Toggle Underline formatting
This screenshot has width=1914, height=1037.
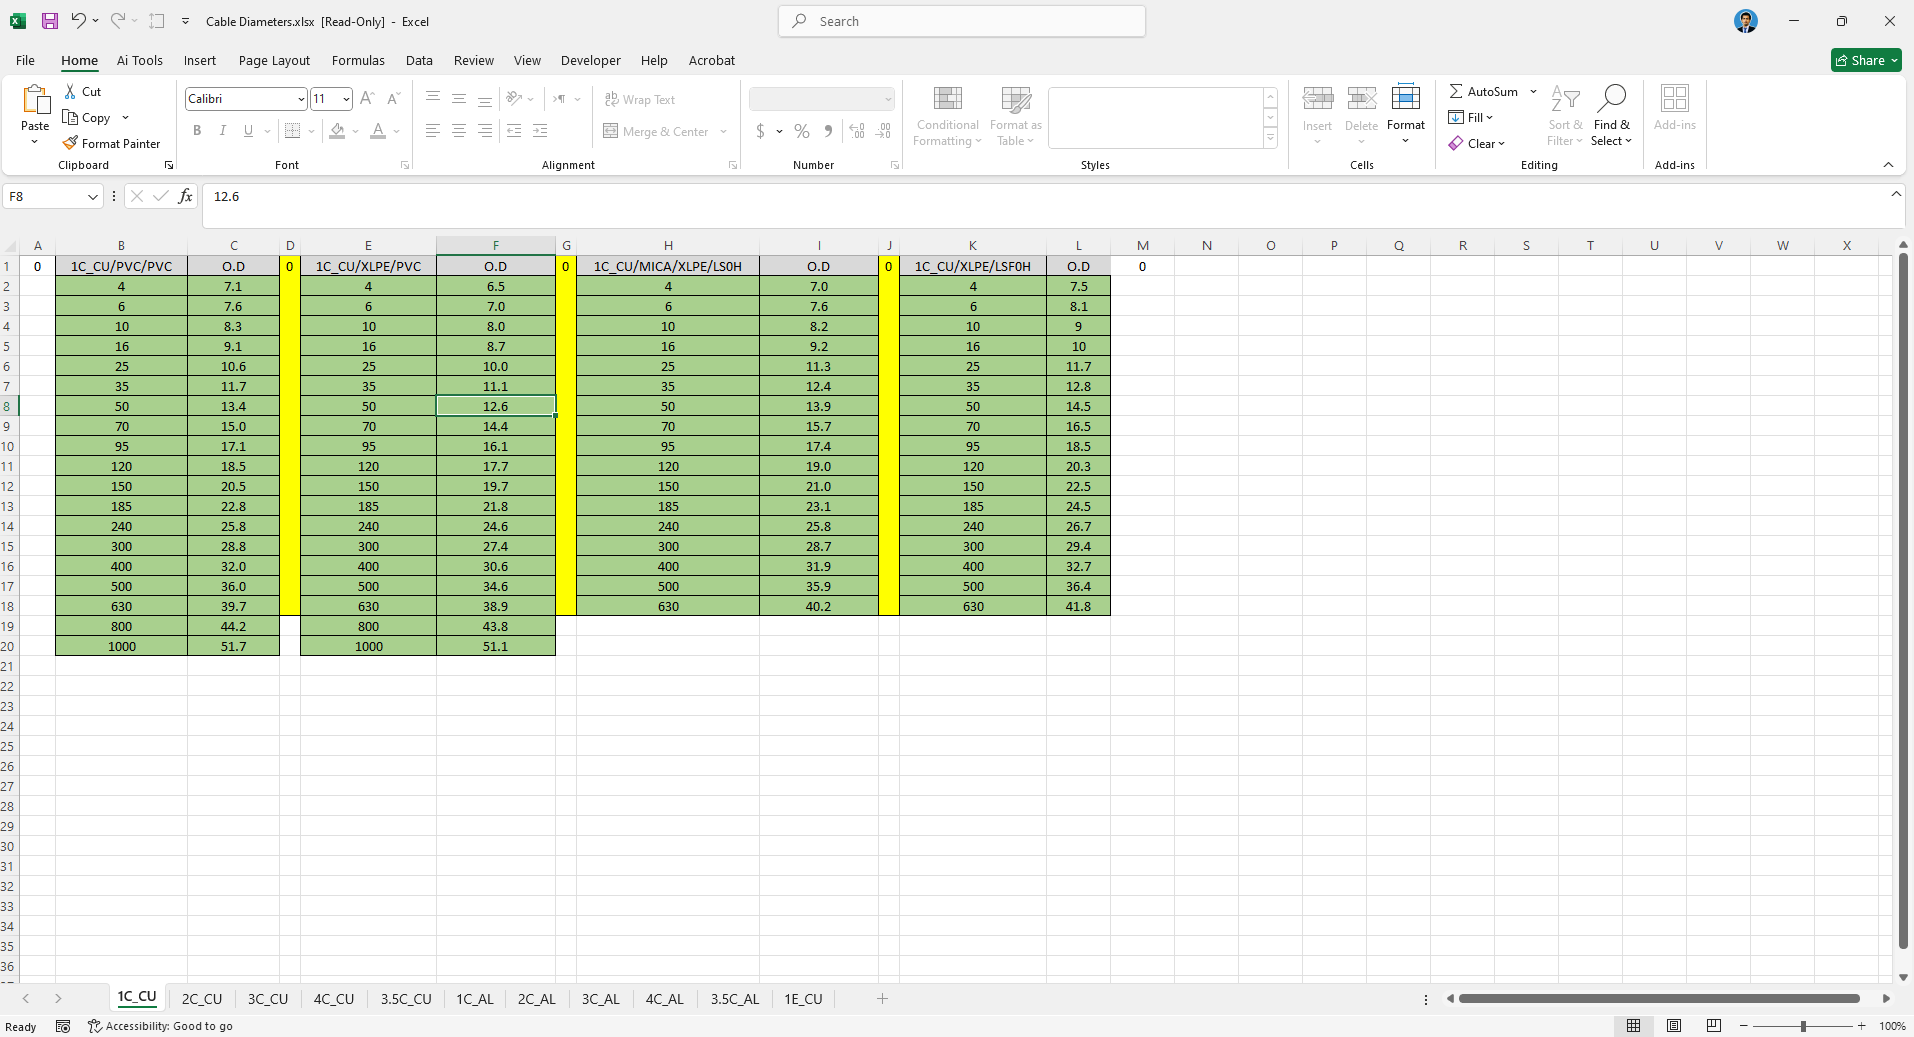pos(248,131)
